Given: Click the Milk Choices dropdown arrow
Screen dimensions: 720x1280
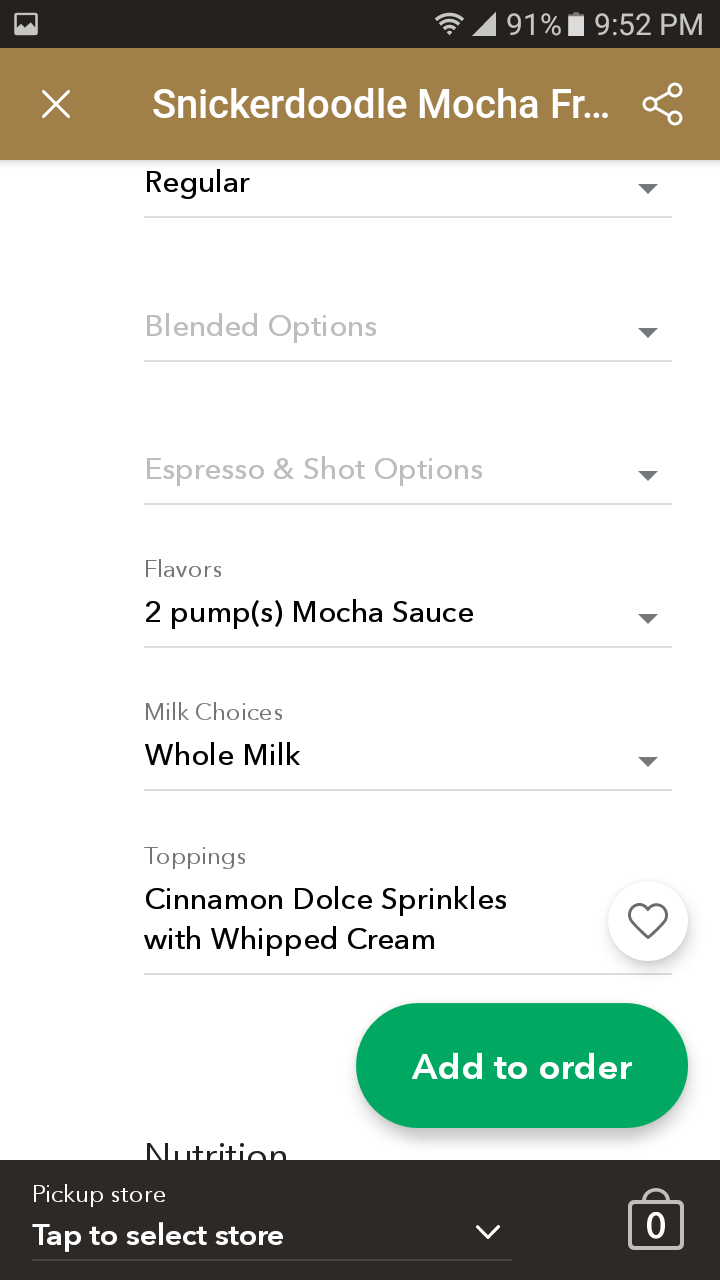Looking at the screenshot, I should tap(648, 761).
